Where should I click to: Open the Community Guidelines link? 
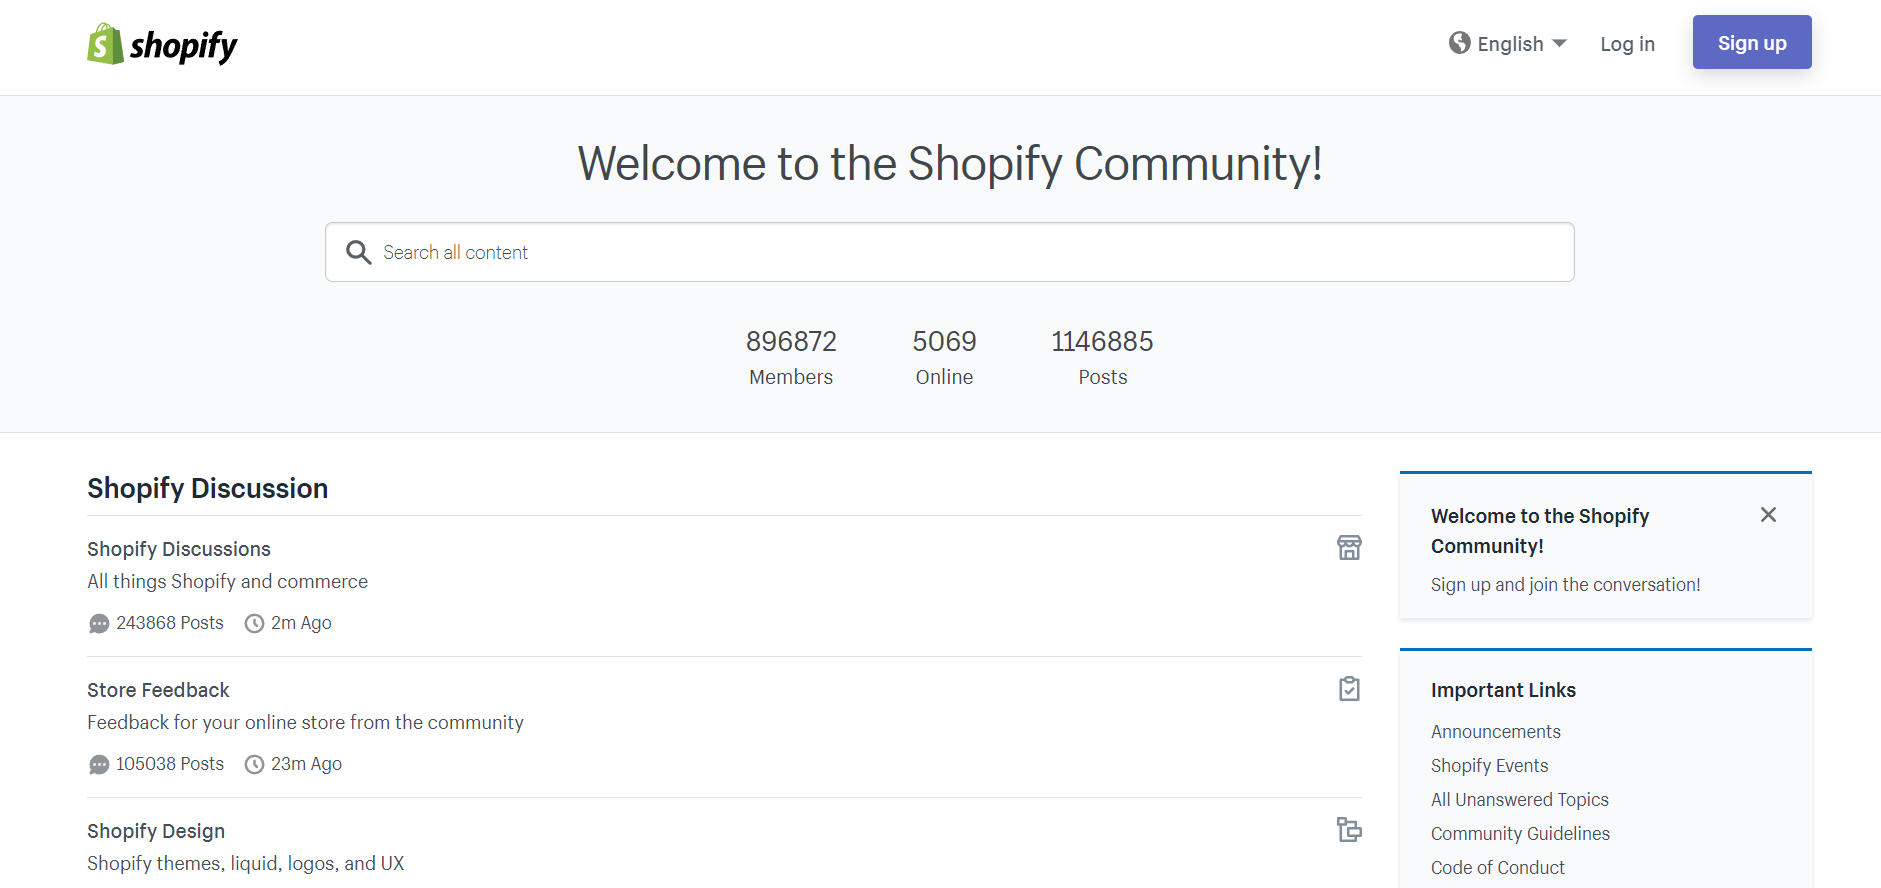pyautogui.click(x=1520, y=834)
